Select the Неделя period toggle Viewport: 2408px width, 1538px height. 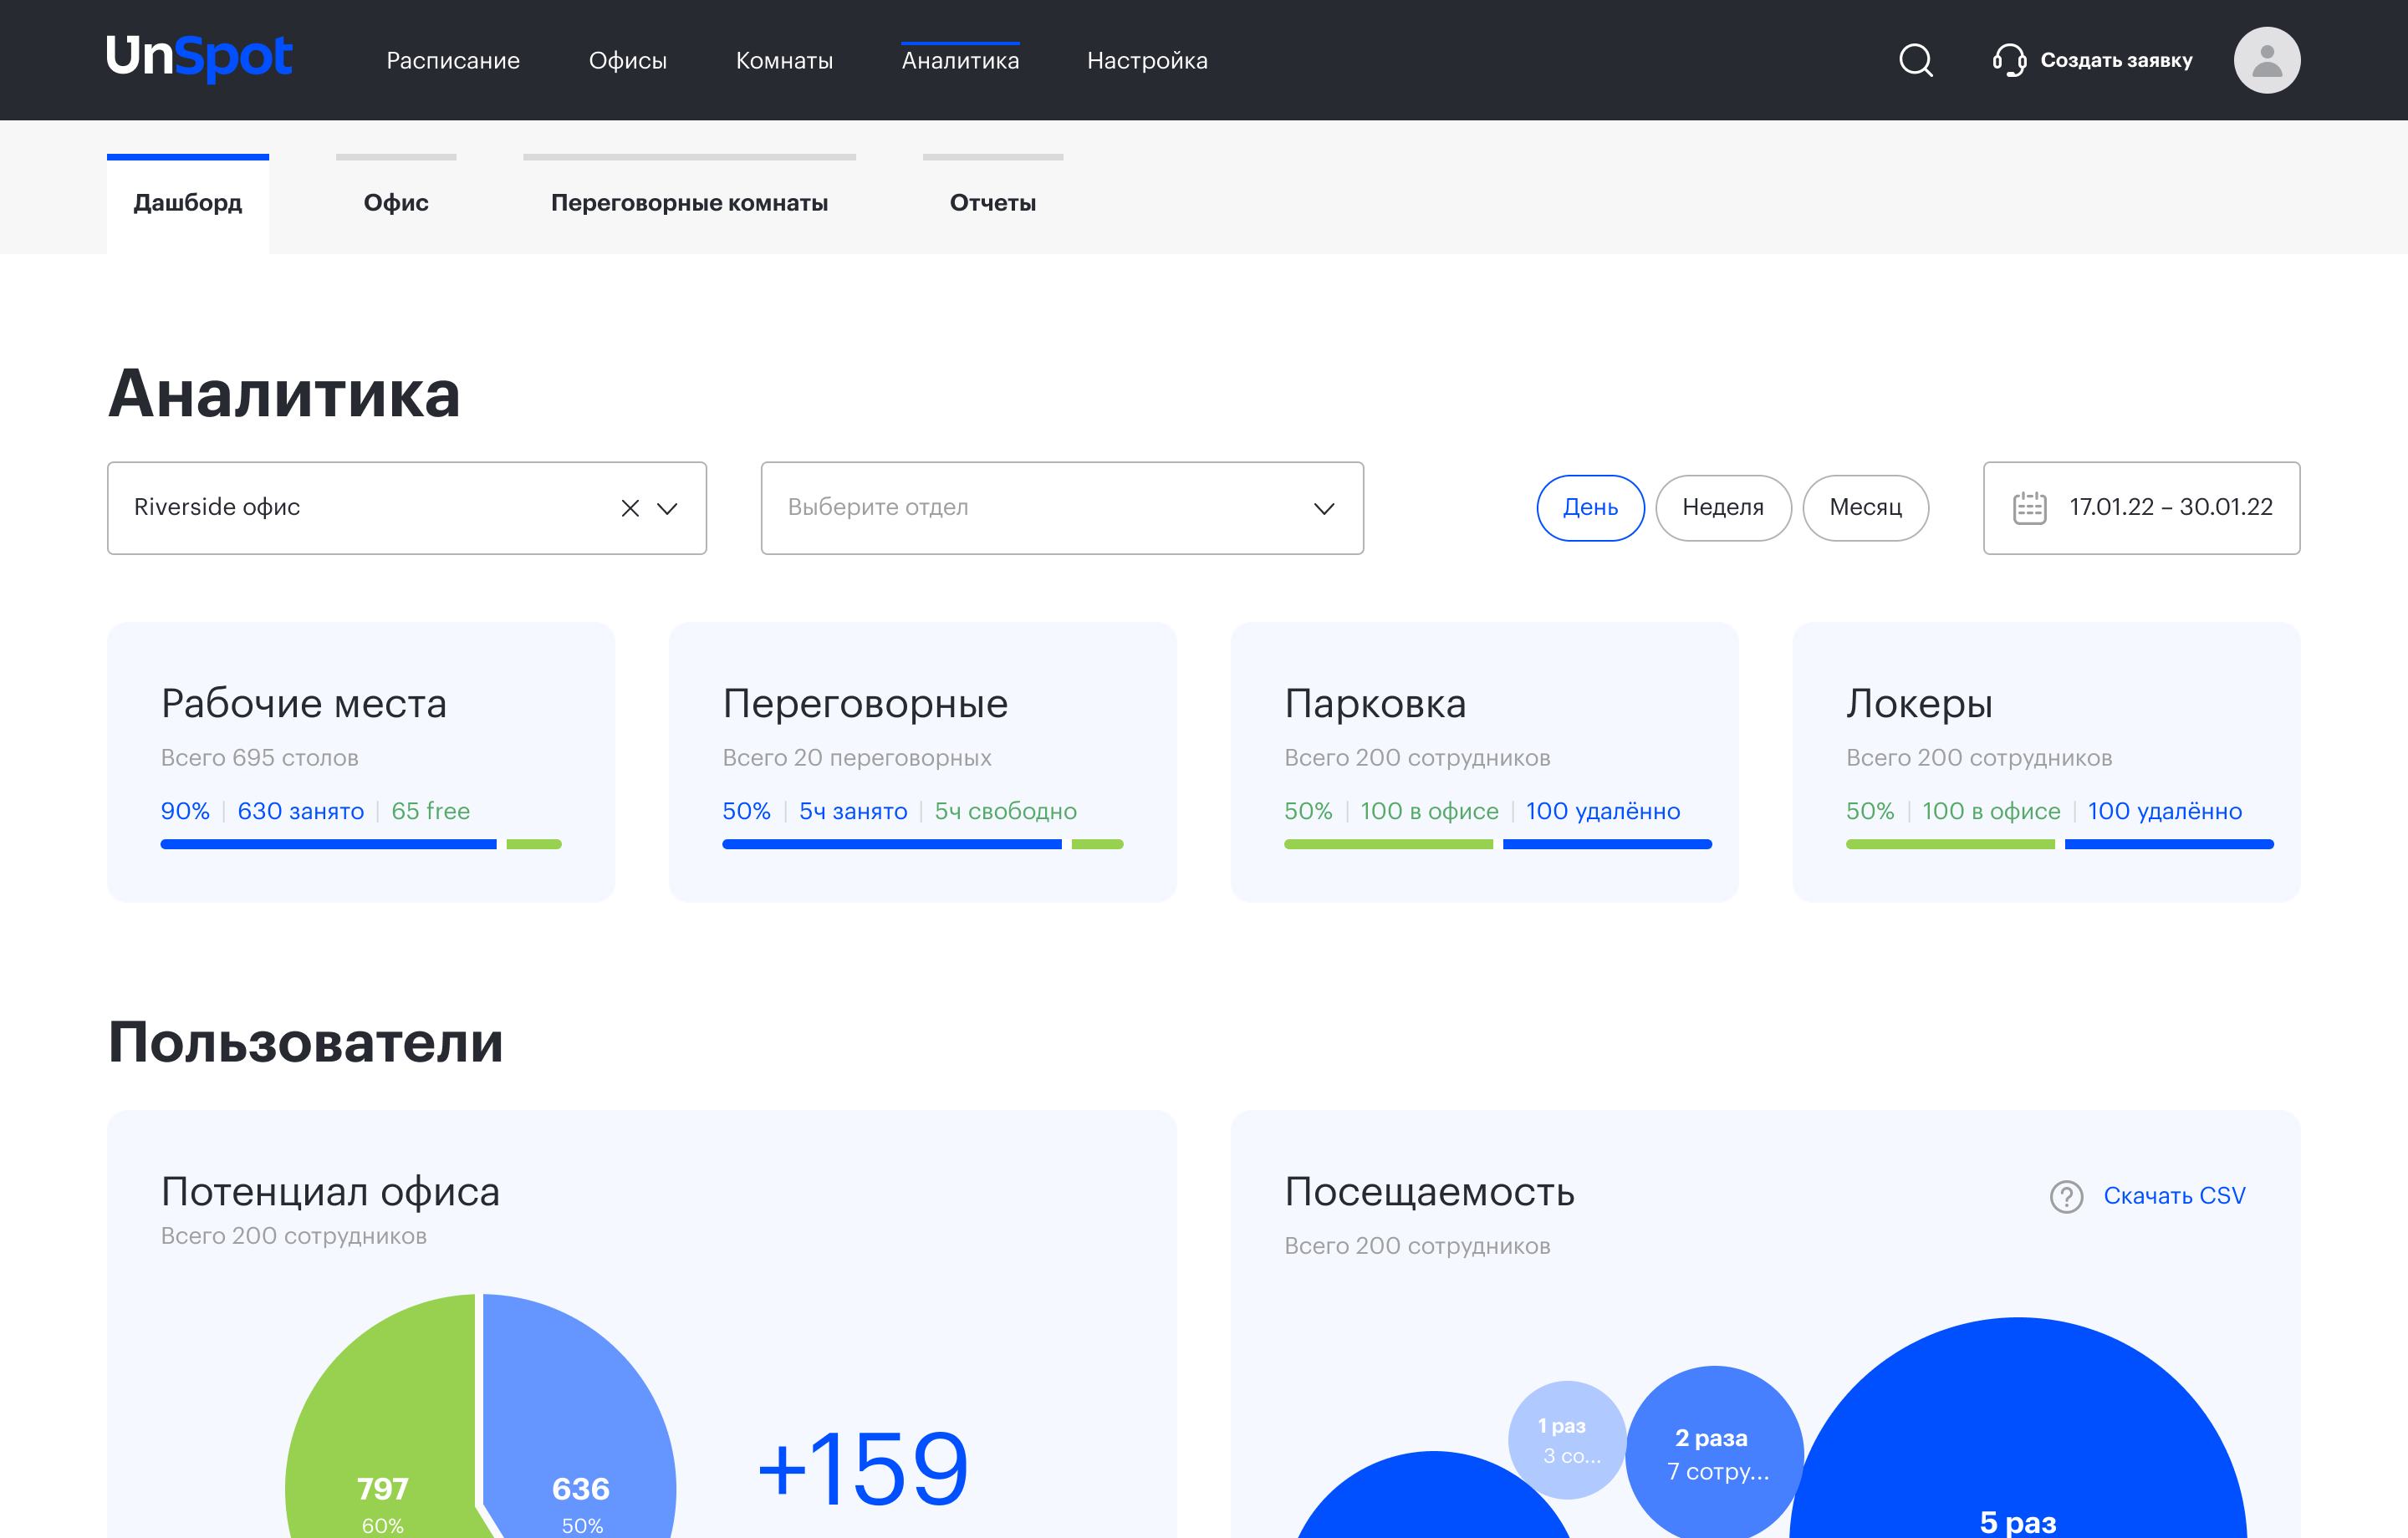coord(1723,508)
